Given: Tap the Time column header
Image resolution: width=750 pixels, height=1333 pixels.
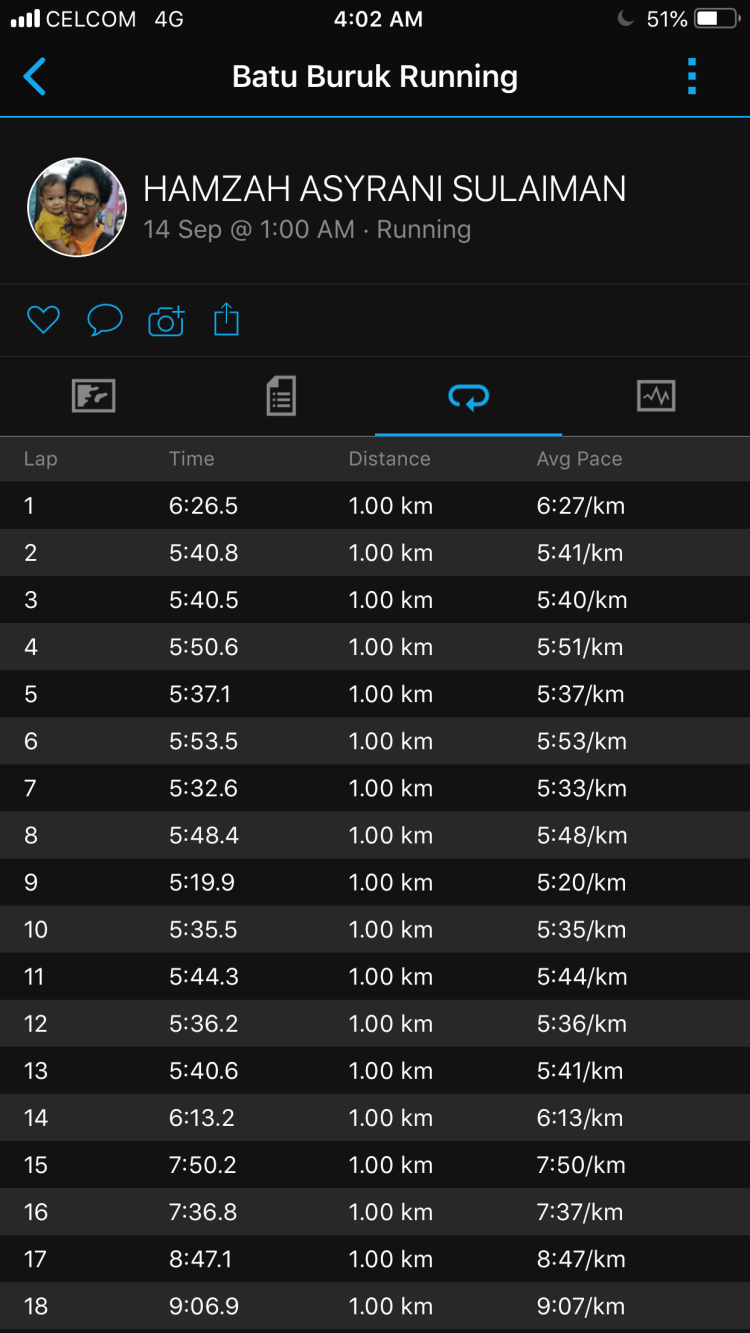Looking at the screenshot, I should click(x=191, y=459).
